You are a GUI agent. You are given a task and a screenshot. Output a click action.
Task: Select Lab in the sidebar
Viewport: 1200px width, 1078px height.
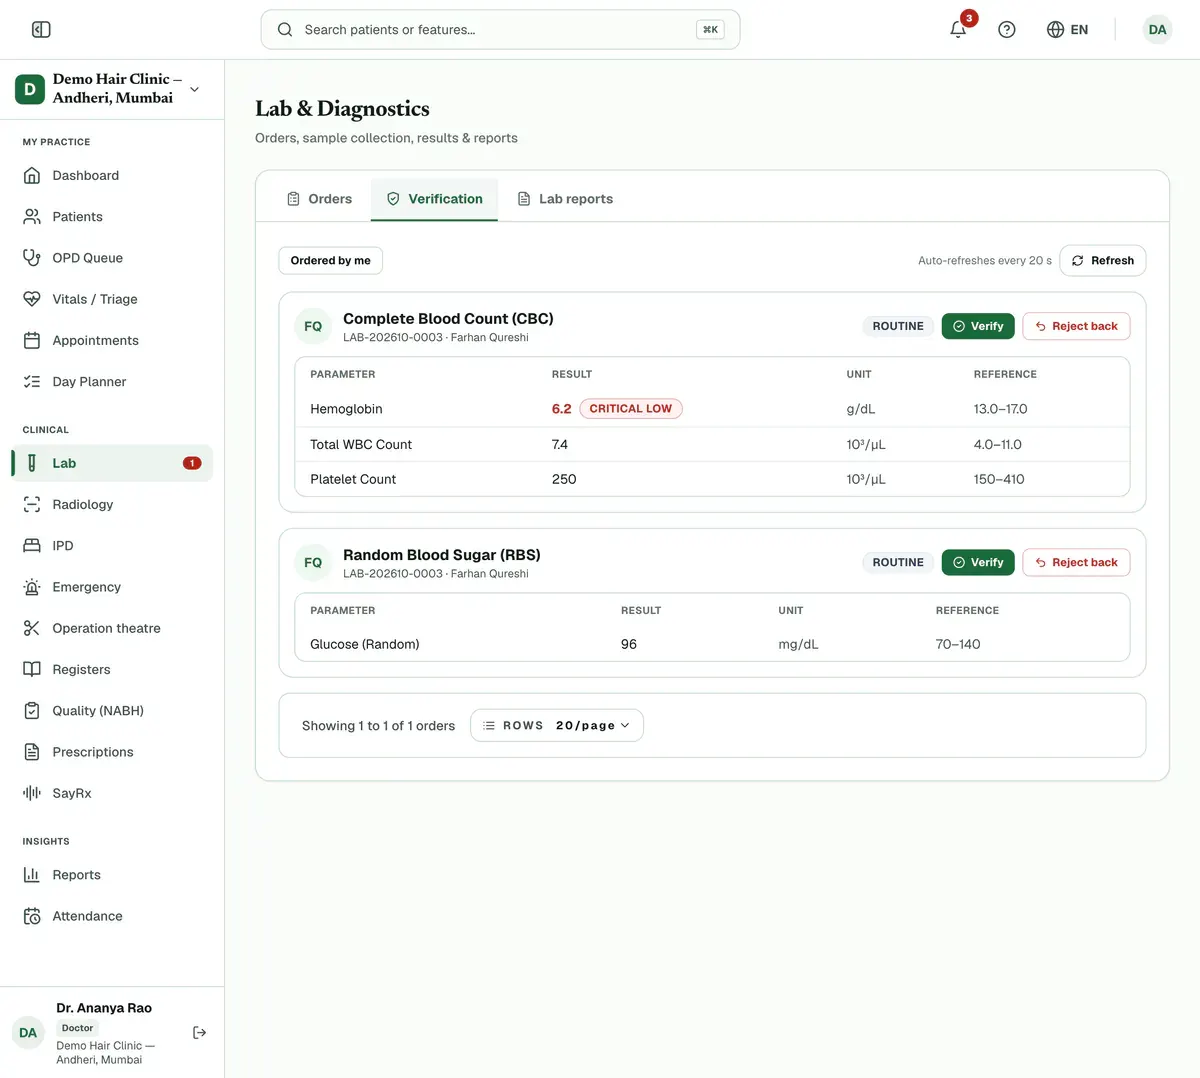pyautogui.click(x=112, y=463)
